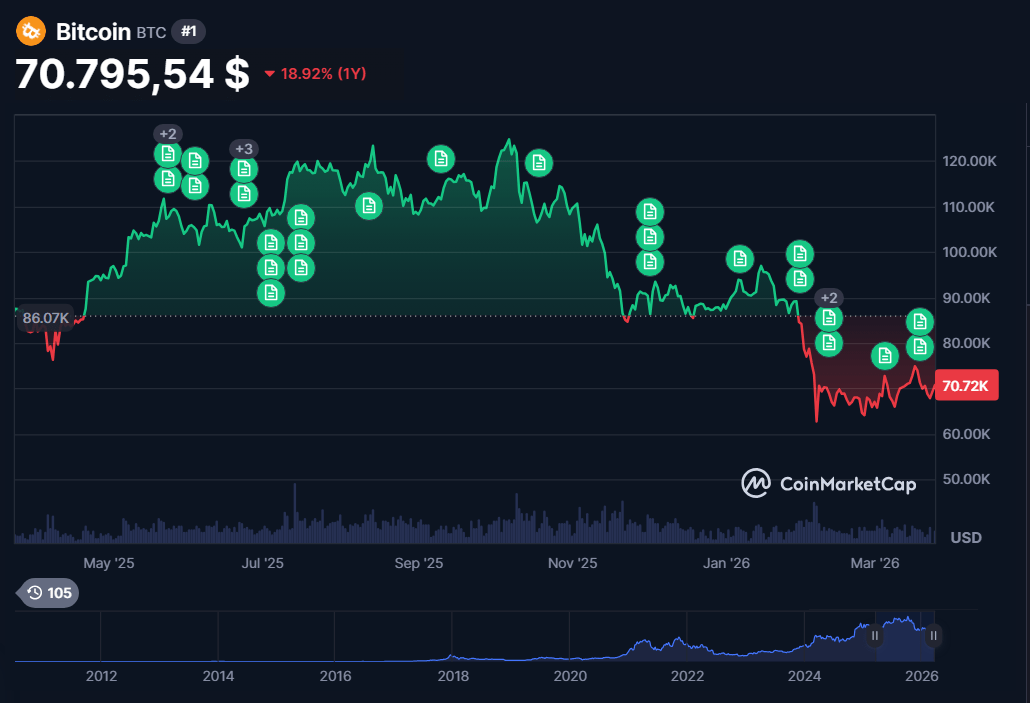The width and height of the screenshot is (1030, 703).
Task: Click the red 70.72K current price tag
Action: [966, 386]
